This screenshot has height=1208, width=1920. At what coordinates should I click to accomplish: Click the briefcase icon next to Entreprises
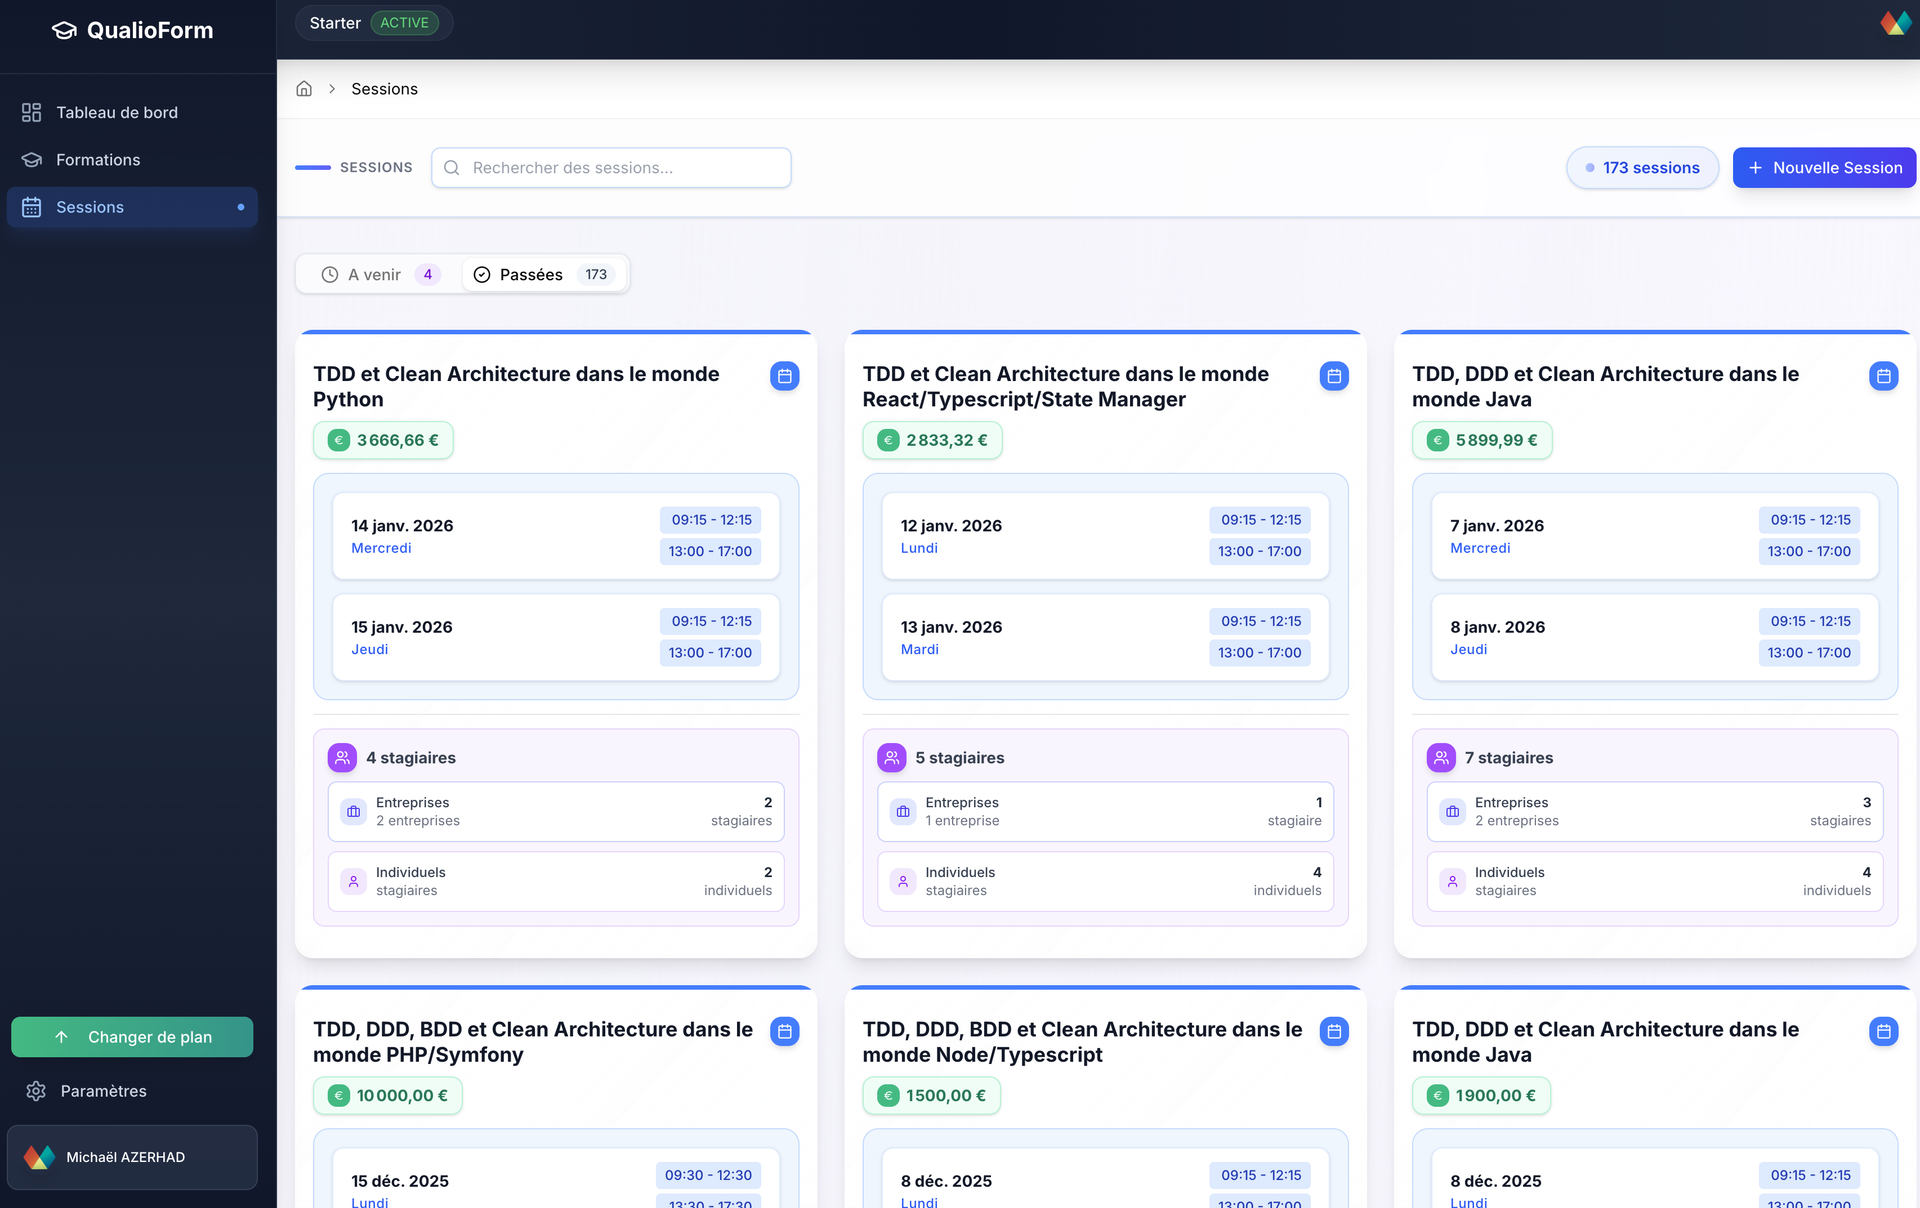click(x=353, y=812)
